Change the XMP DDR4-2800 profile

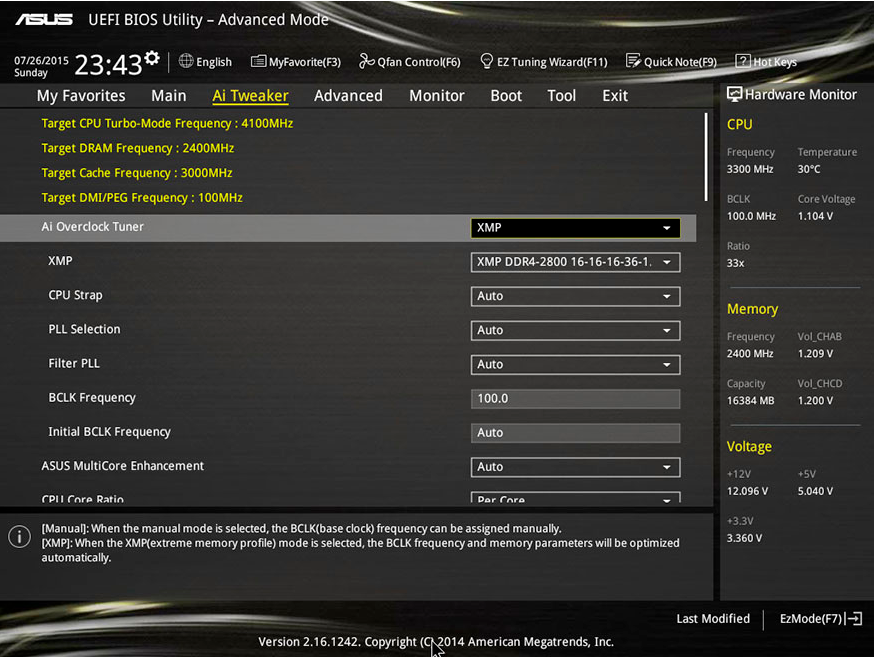[575, 261]
